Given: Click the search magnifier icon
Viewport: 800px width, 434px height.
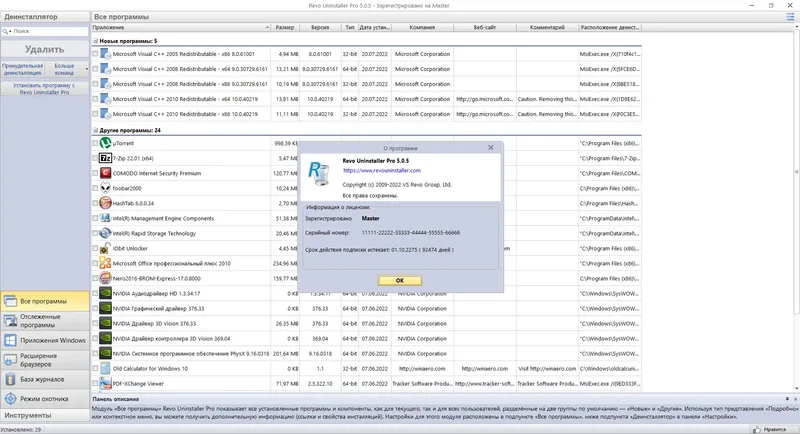Looking at the screenshot, I should 6,31.
